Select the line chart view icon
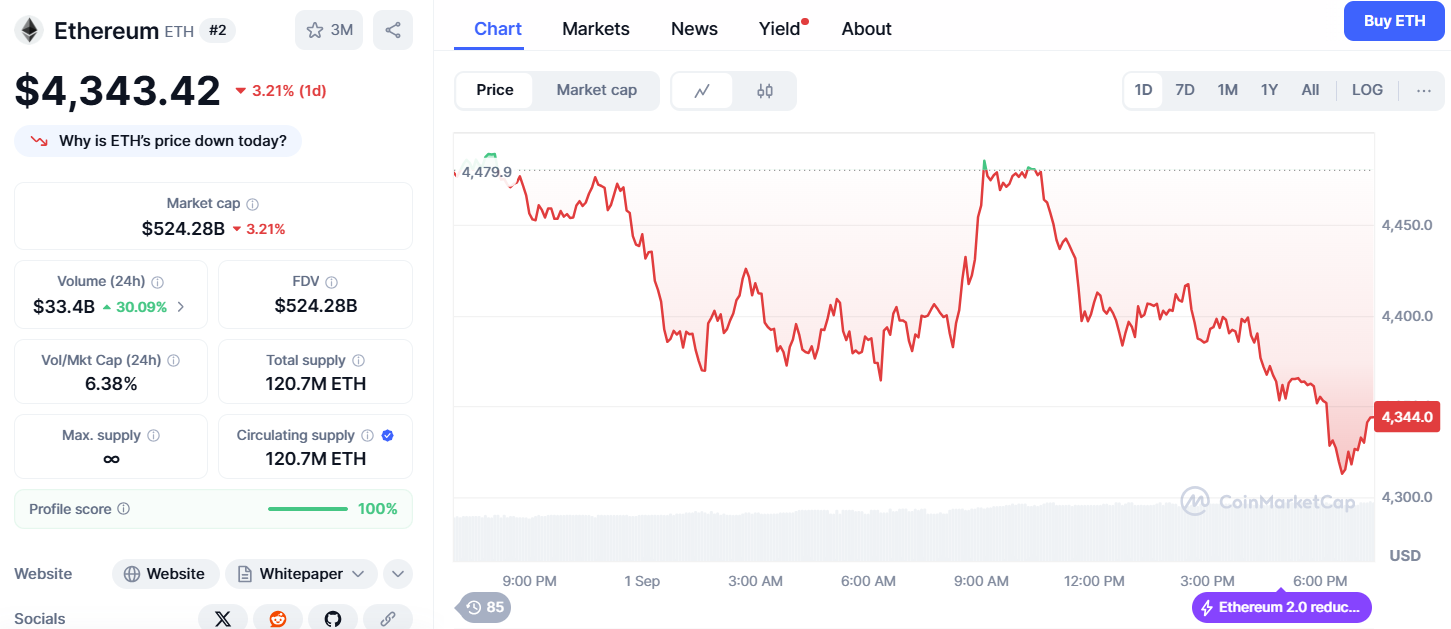The height and width of the screenshot is (629, 1451). point(703,90)
